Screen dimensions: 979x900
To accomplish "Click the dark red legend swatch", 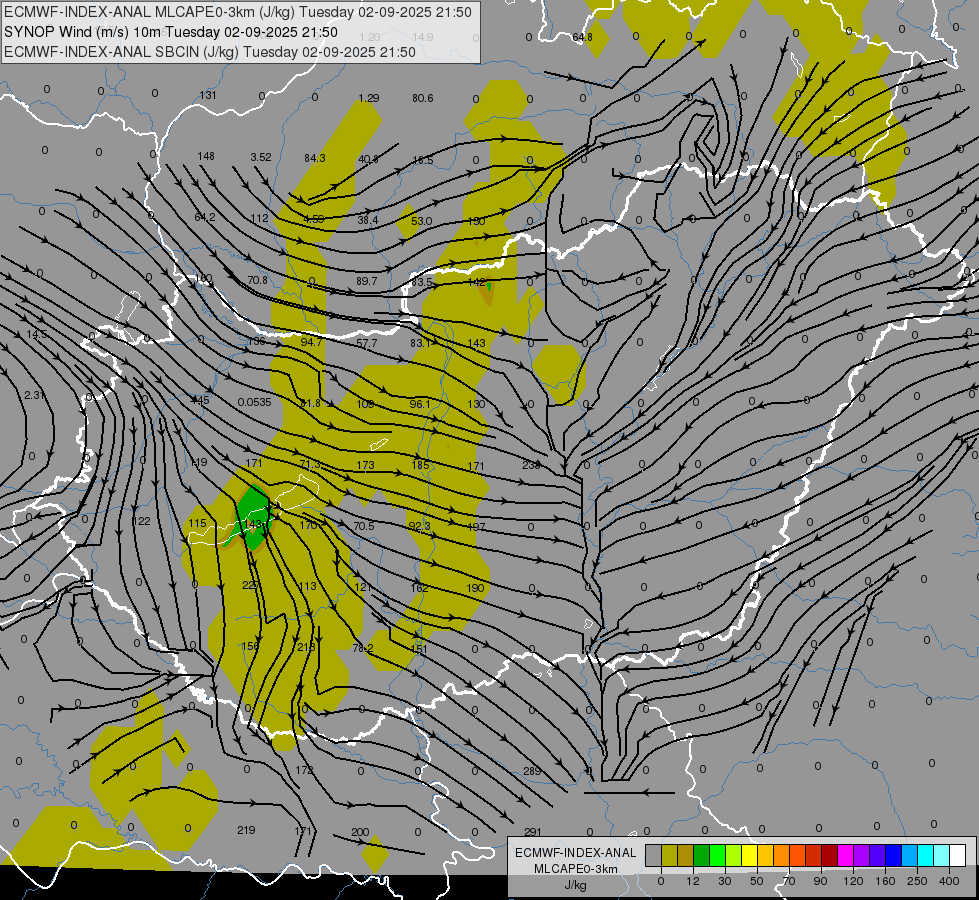I will (x=830, y=856).
